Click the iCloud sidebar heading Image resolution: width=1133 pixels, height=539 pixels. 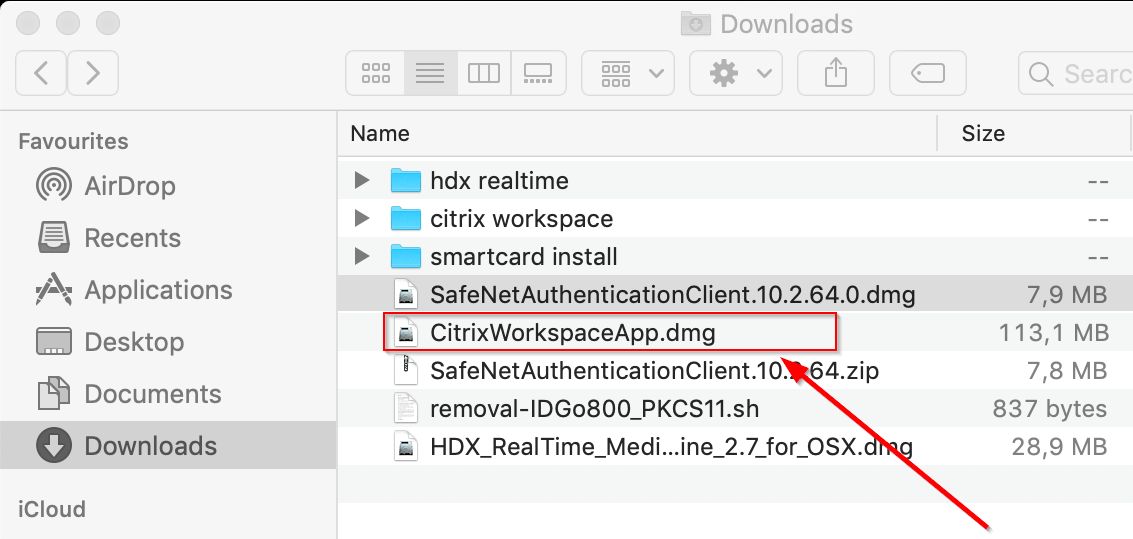coord(52,509)
